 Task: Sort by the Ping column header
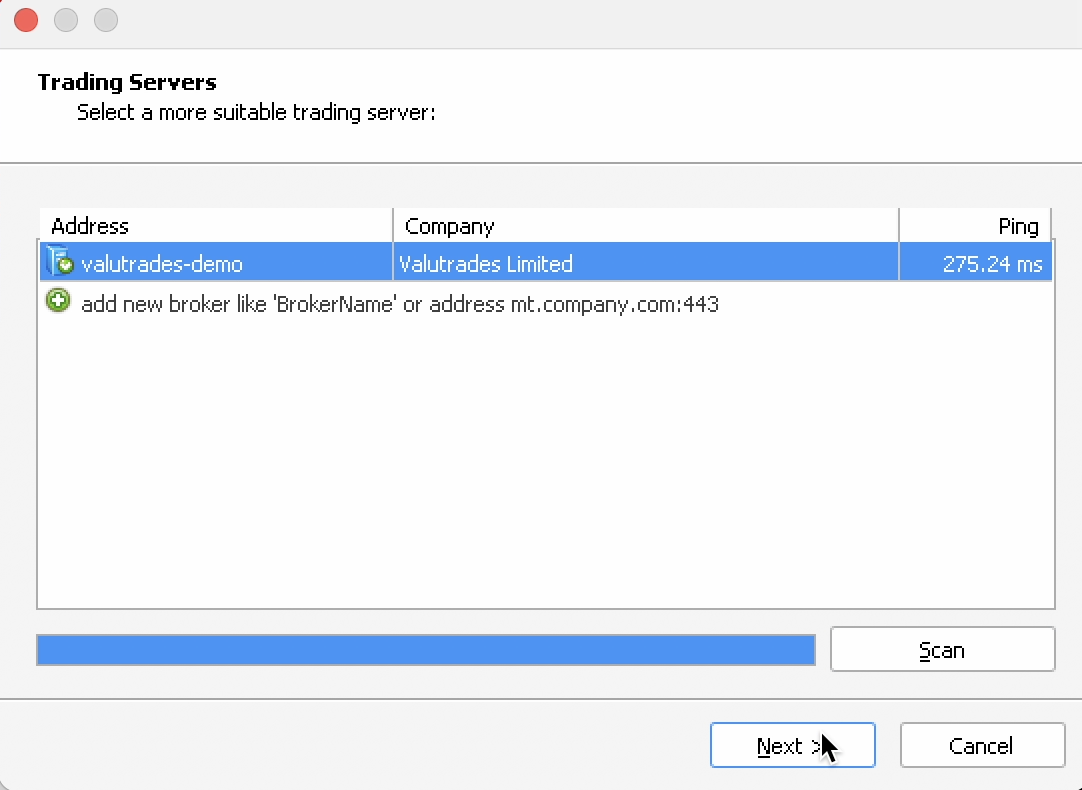pyautogui.click(x=975, y=226)
